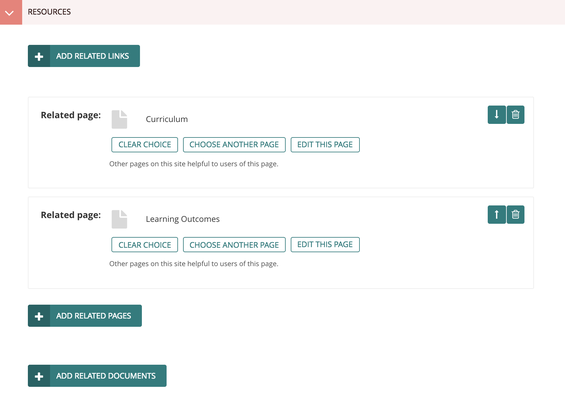Move the Learning Outcomes page up
This screenshot has height=402, width=565.
click(x=497, y=215)
